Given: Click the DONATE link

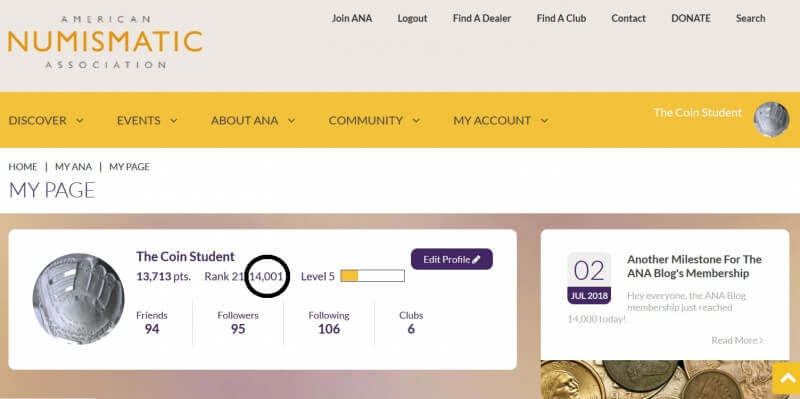Looking at the screenshot, I should (691, 18).
